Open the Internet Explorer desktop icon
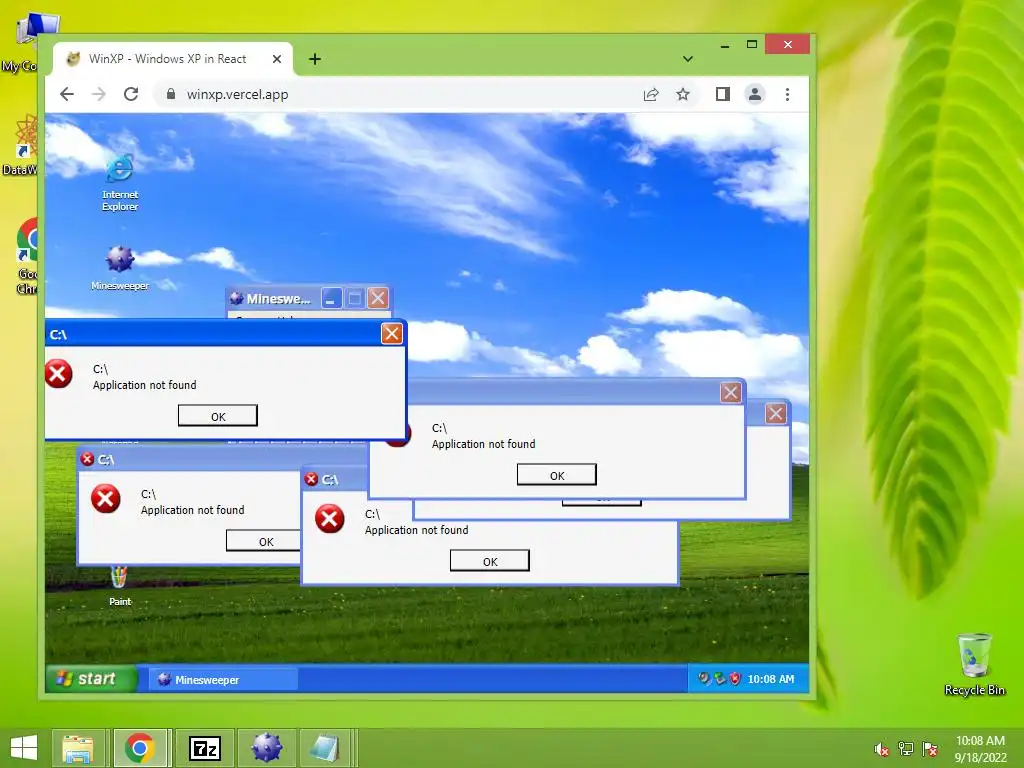This screenshot has height=768, width=1024. (120, 182)
